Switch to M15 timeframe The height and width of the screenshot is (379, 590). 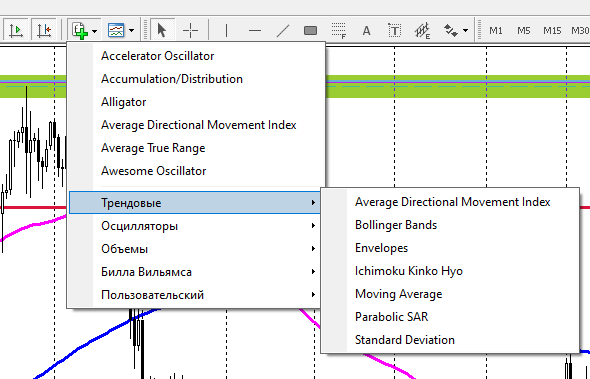coord(552,30)
